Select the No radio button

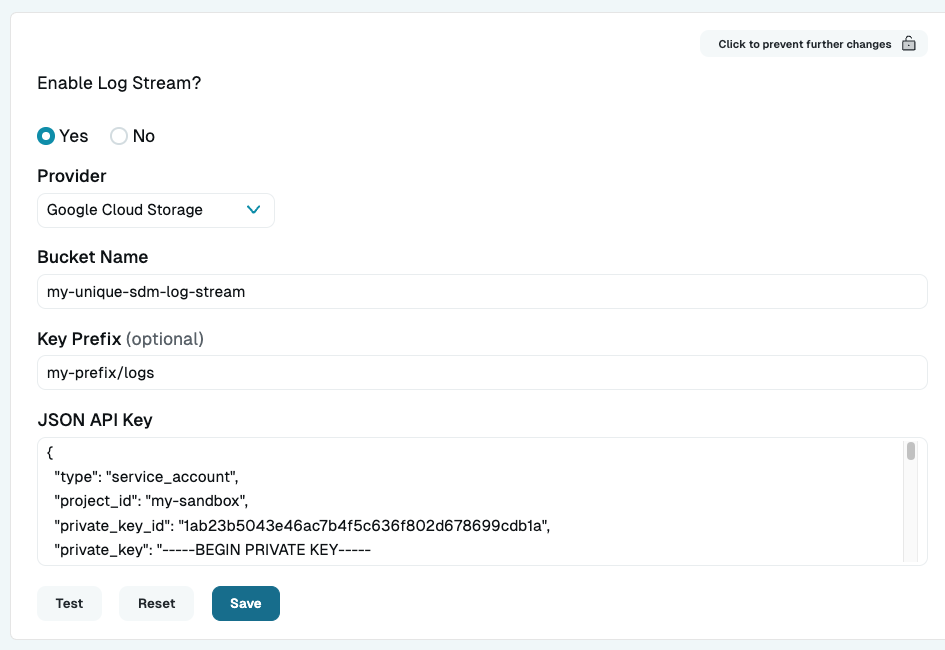(x=119, y=136)
